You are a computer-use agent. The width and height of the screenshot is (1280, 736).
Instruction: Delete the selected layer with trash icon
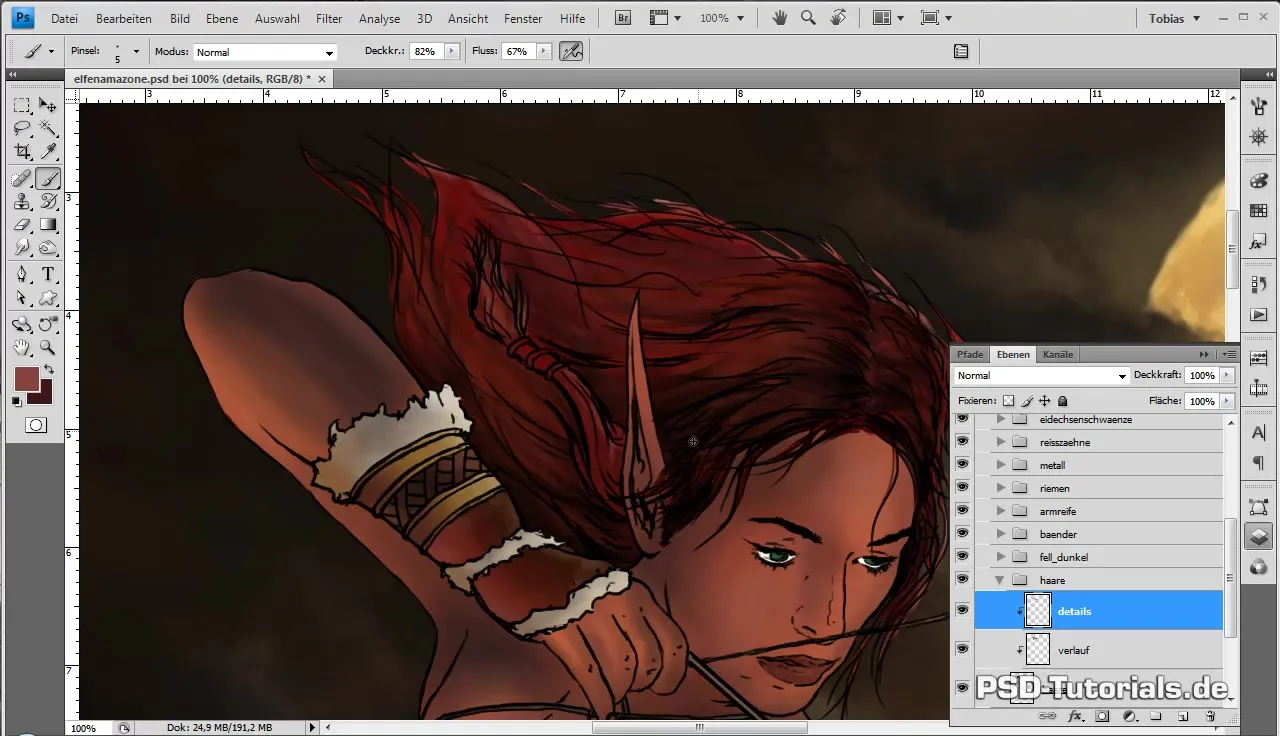coord(1209,716)
